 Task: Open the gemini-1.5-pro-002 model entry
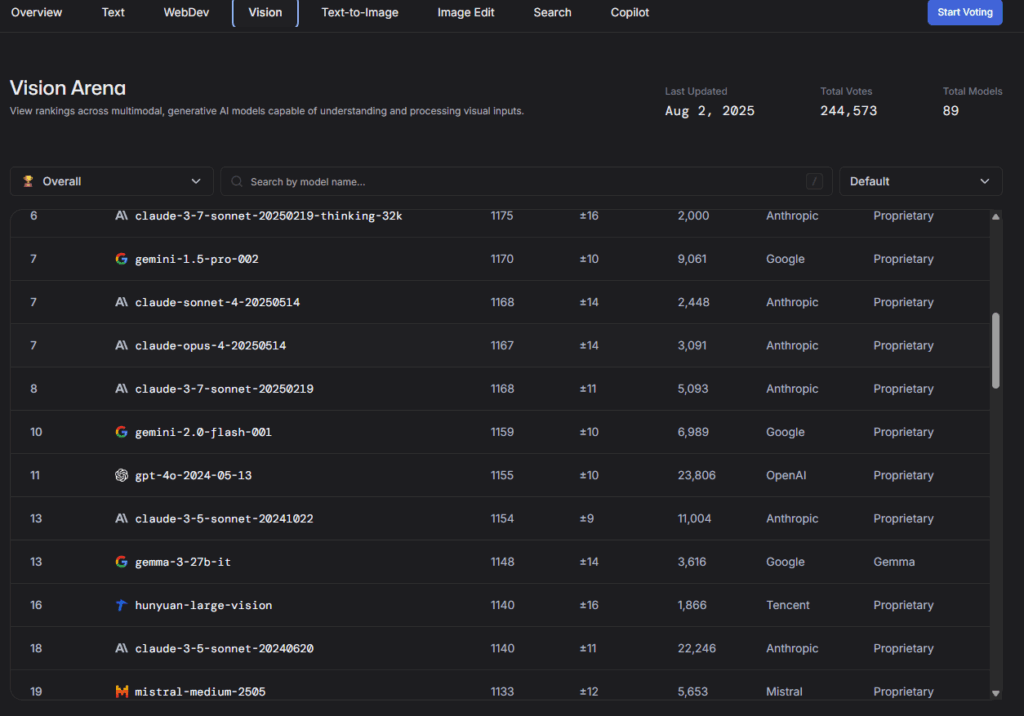(197, 259)
